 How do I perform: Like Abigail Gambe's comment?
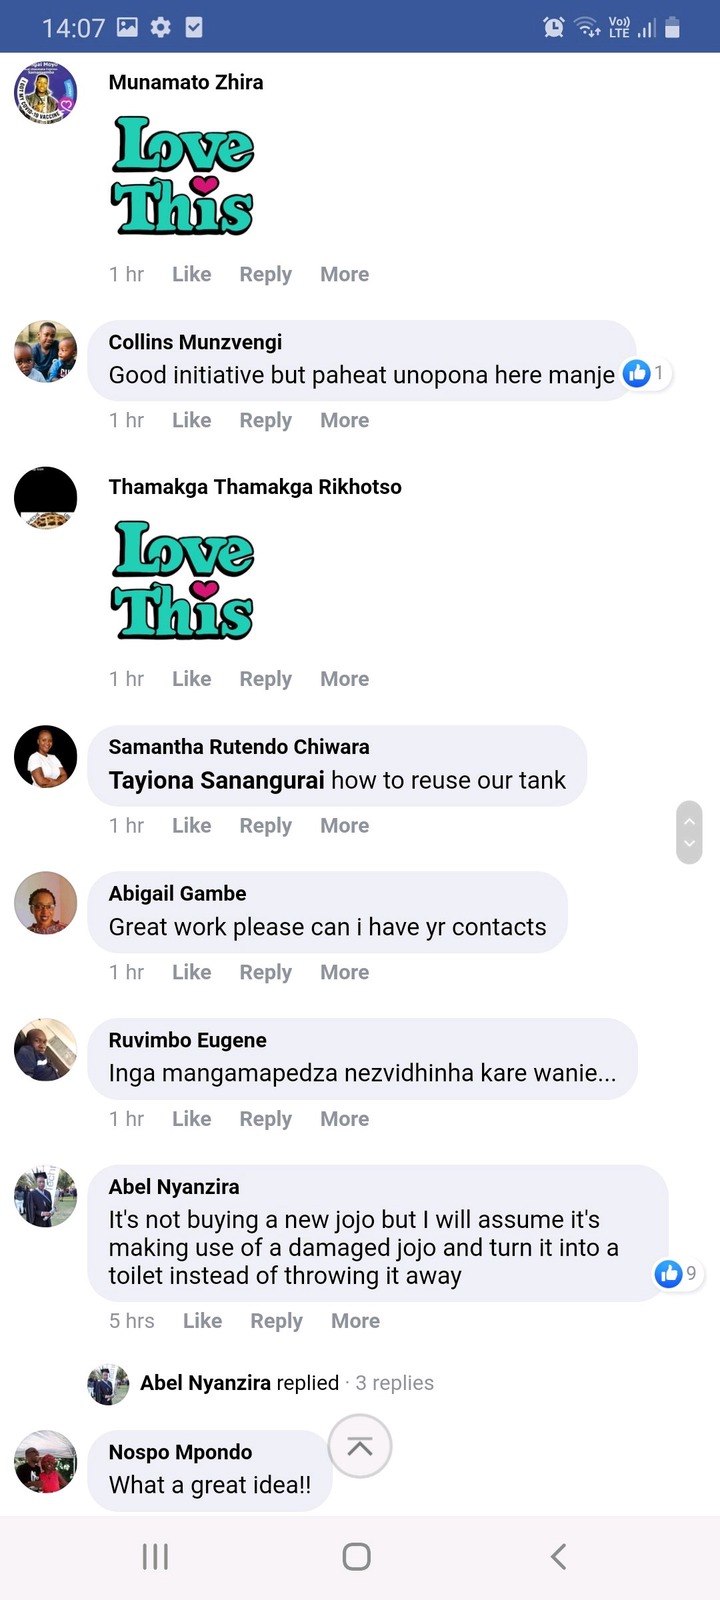[x=191, y=972]
